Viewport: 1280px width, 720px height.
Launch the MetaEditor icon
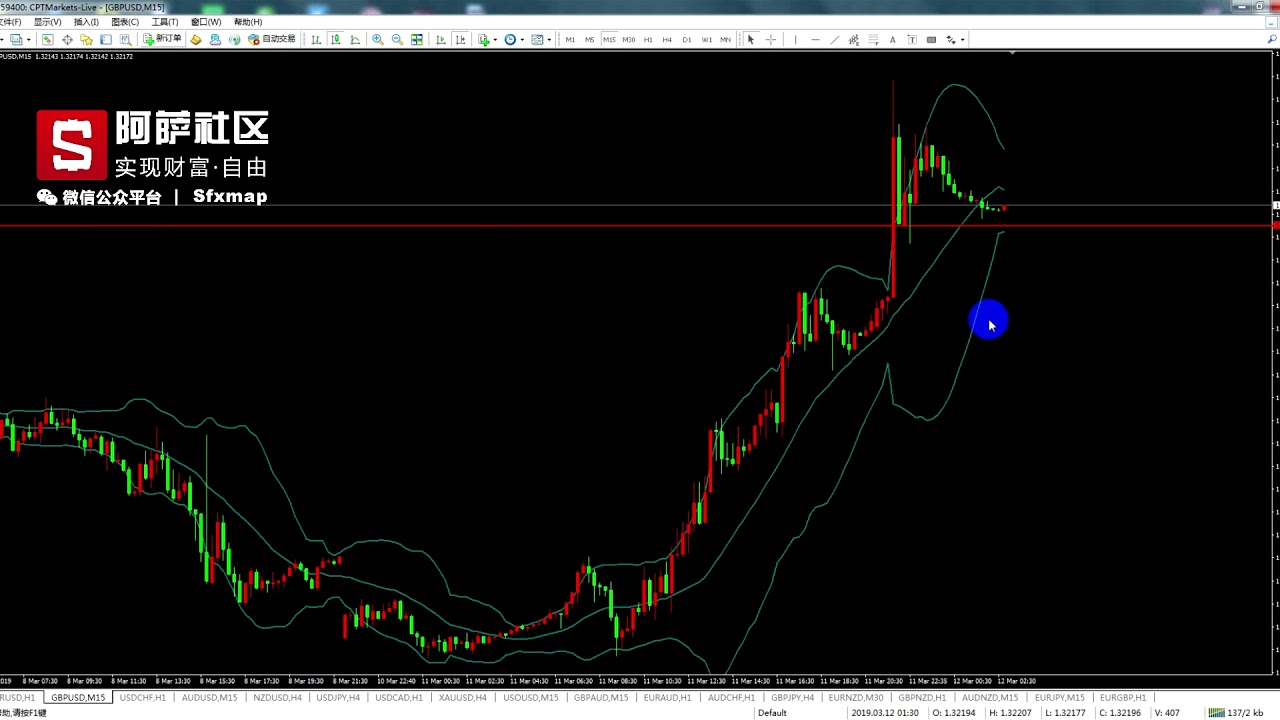coord(196,40)
